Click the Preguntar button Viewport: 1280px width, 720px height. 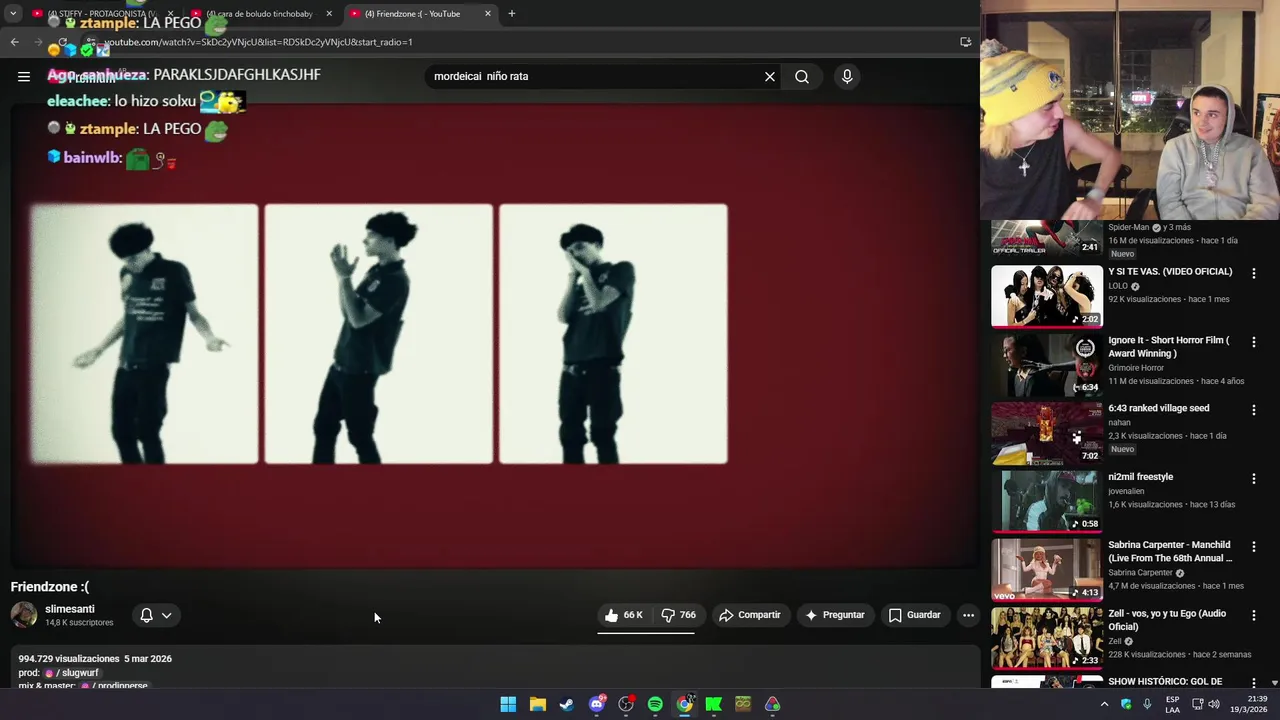tap(835, 615)
